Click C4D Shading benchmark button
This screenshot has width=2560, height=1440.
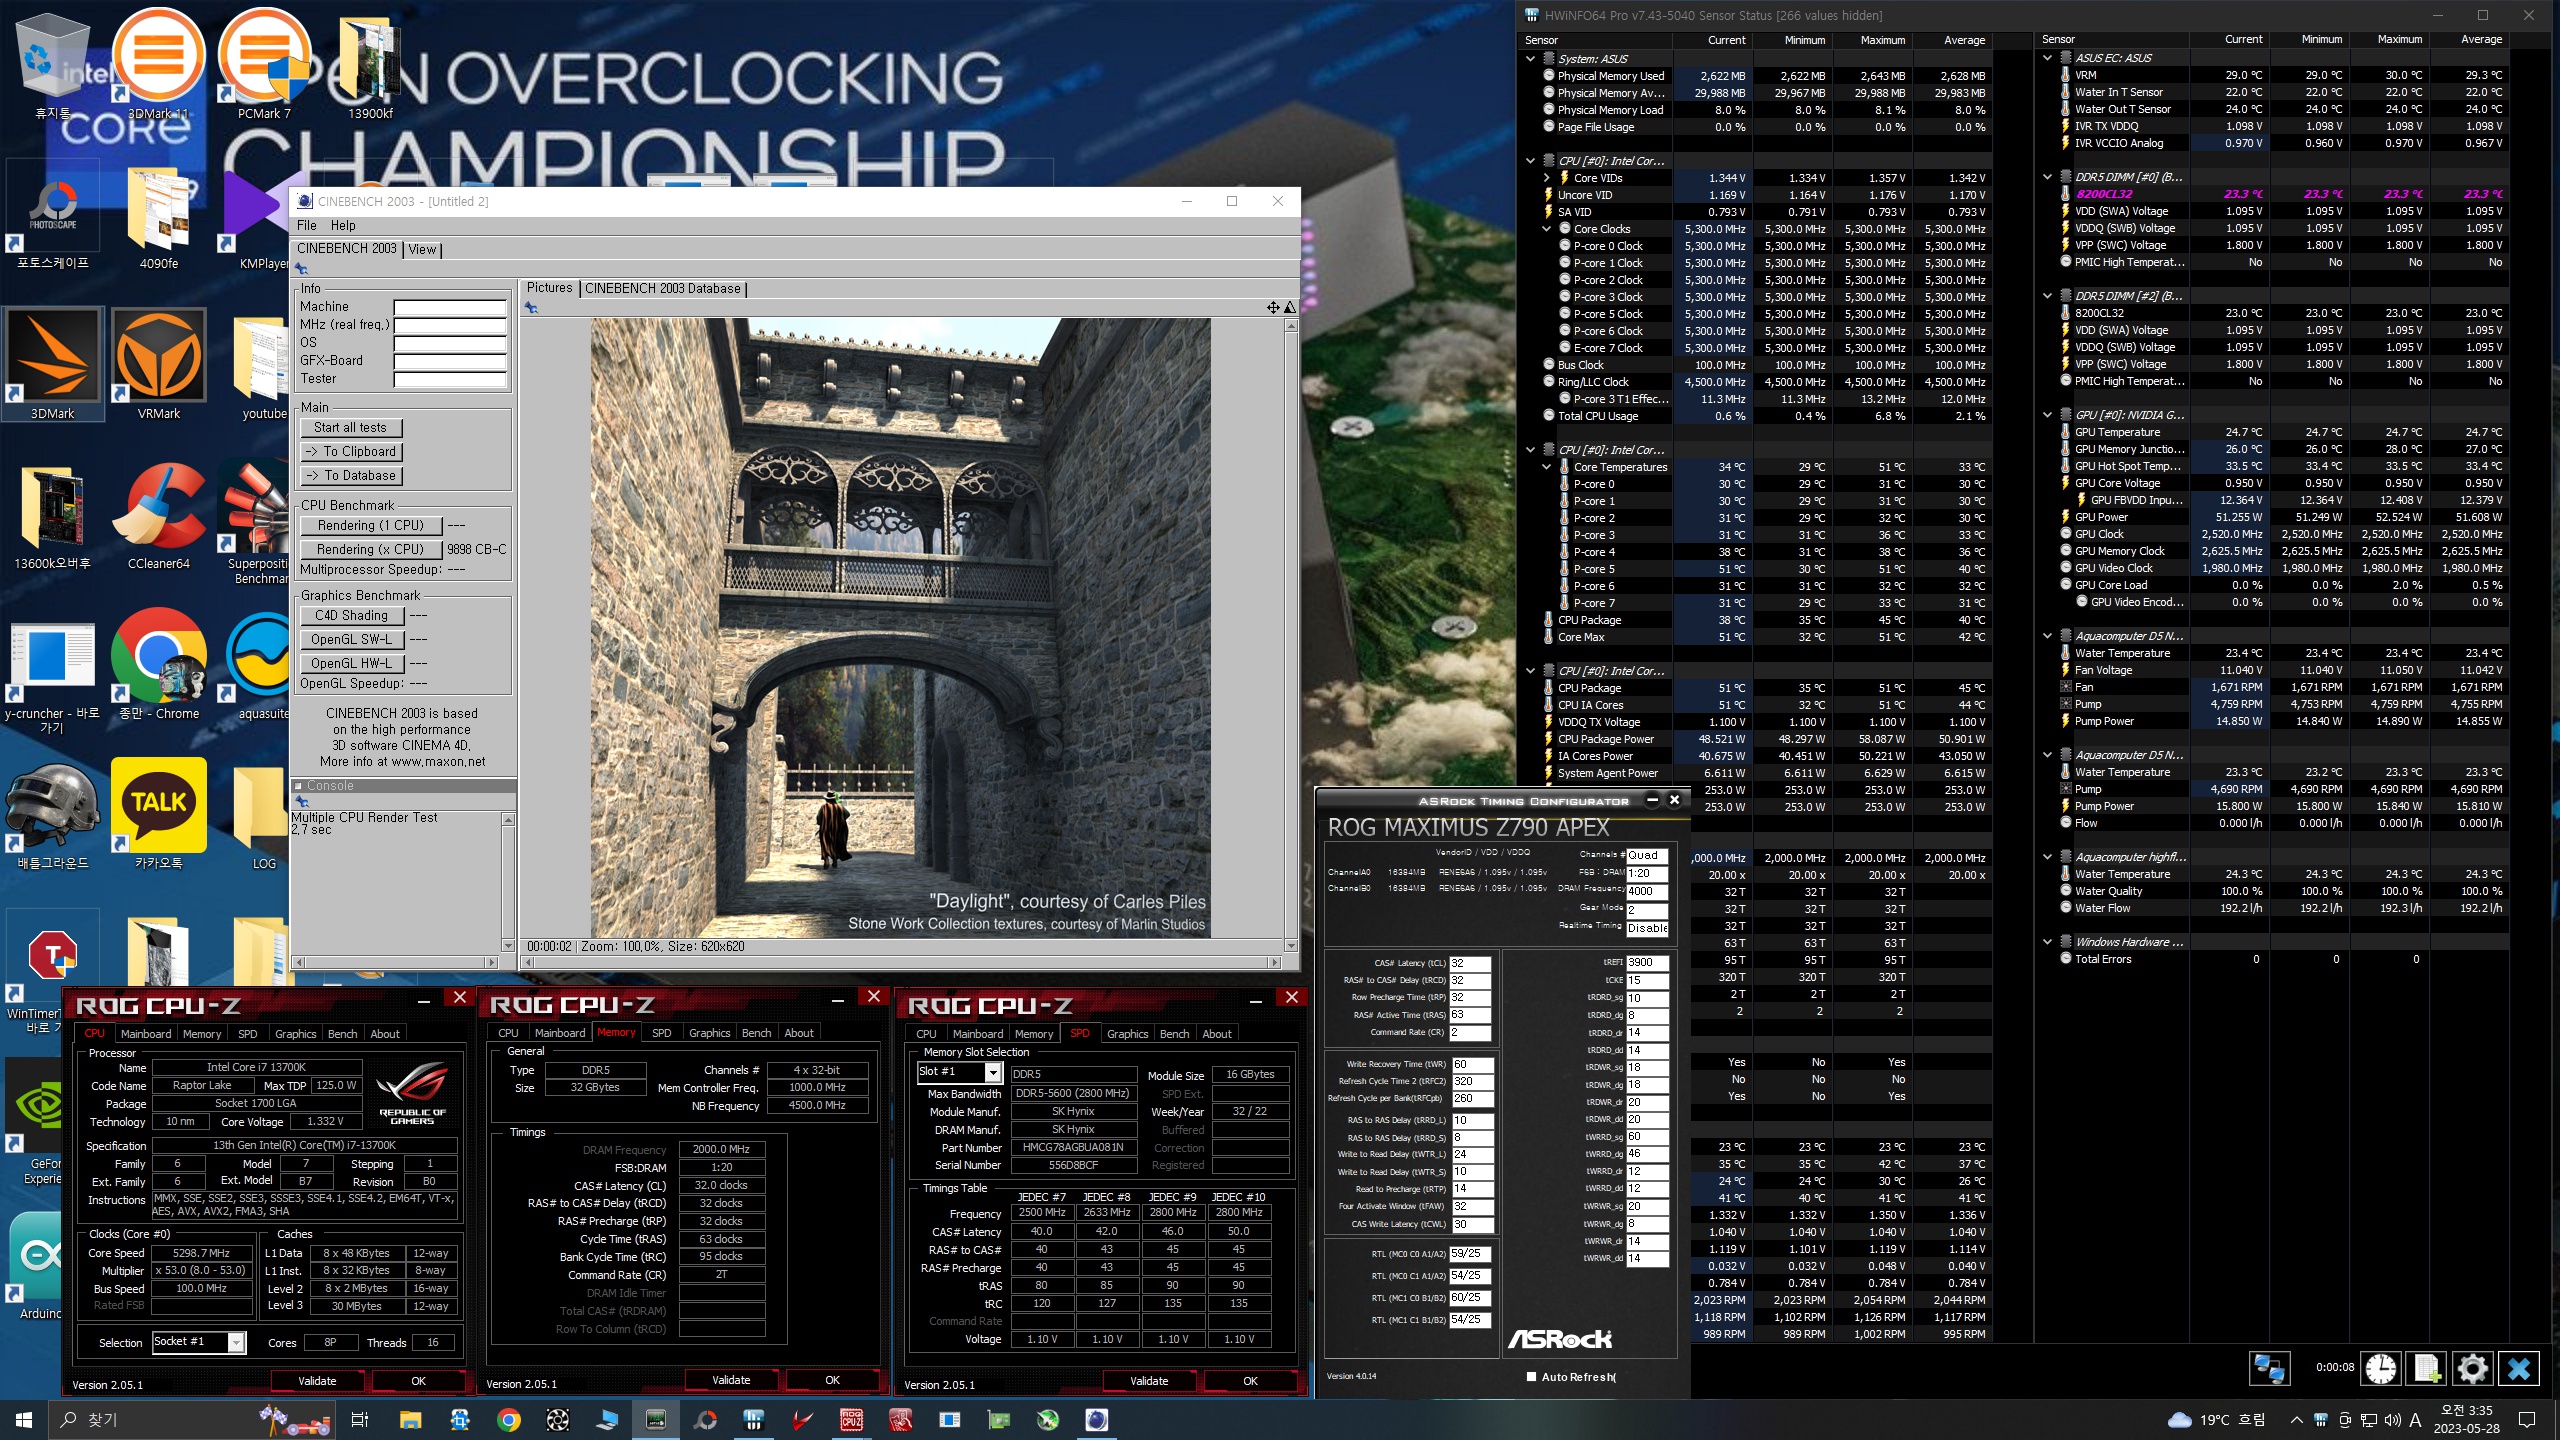point(351,616)
